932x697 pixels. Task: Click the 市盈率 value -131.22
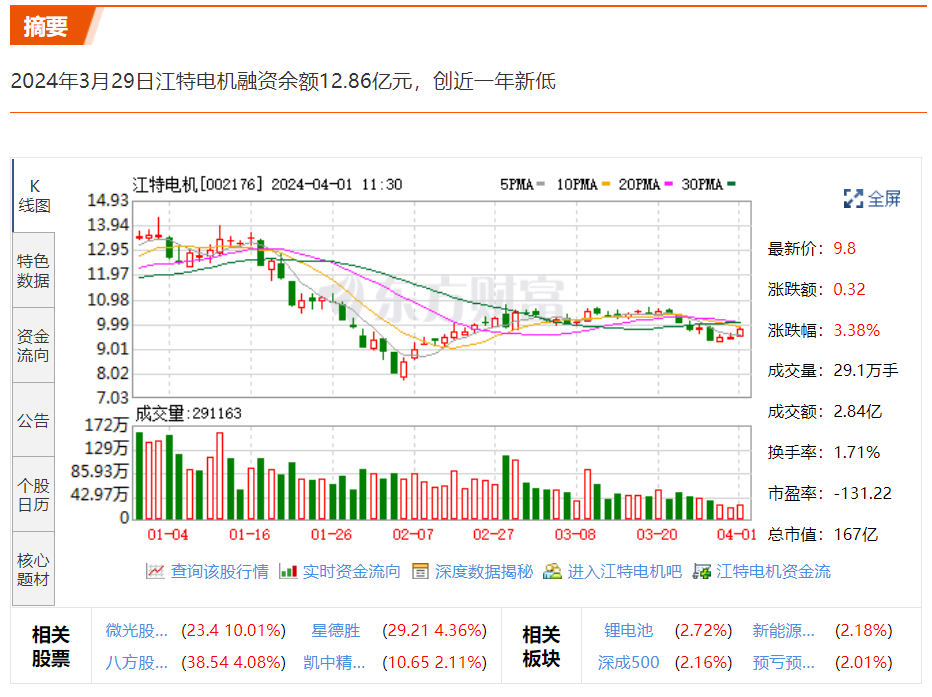pos(862,493)
